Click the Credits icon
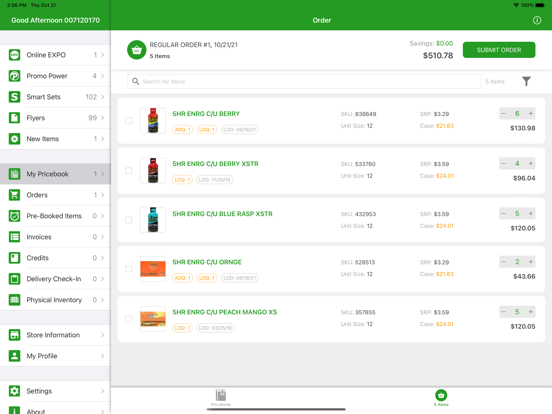 14,258
